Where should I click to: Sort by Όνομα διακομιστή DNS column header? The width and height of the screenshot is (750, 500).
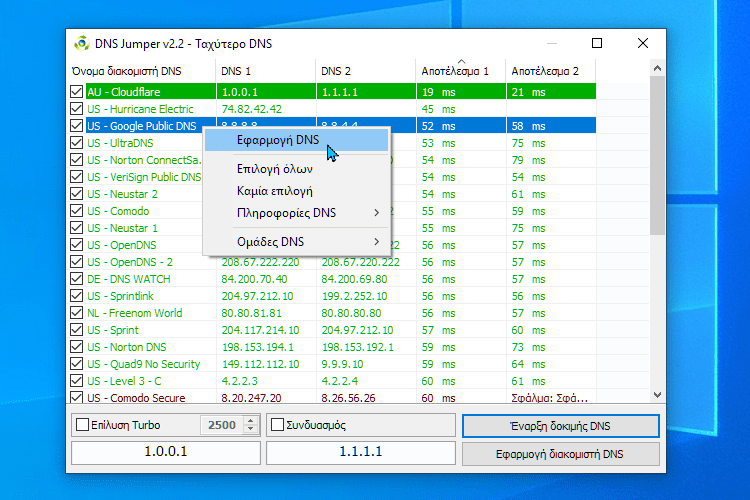click(x=142, y=71)
